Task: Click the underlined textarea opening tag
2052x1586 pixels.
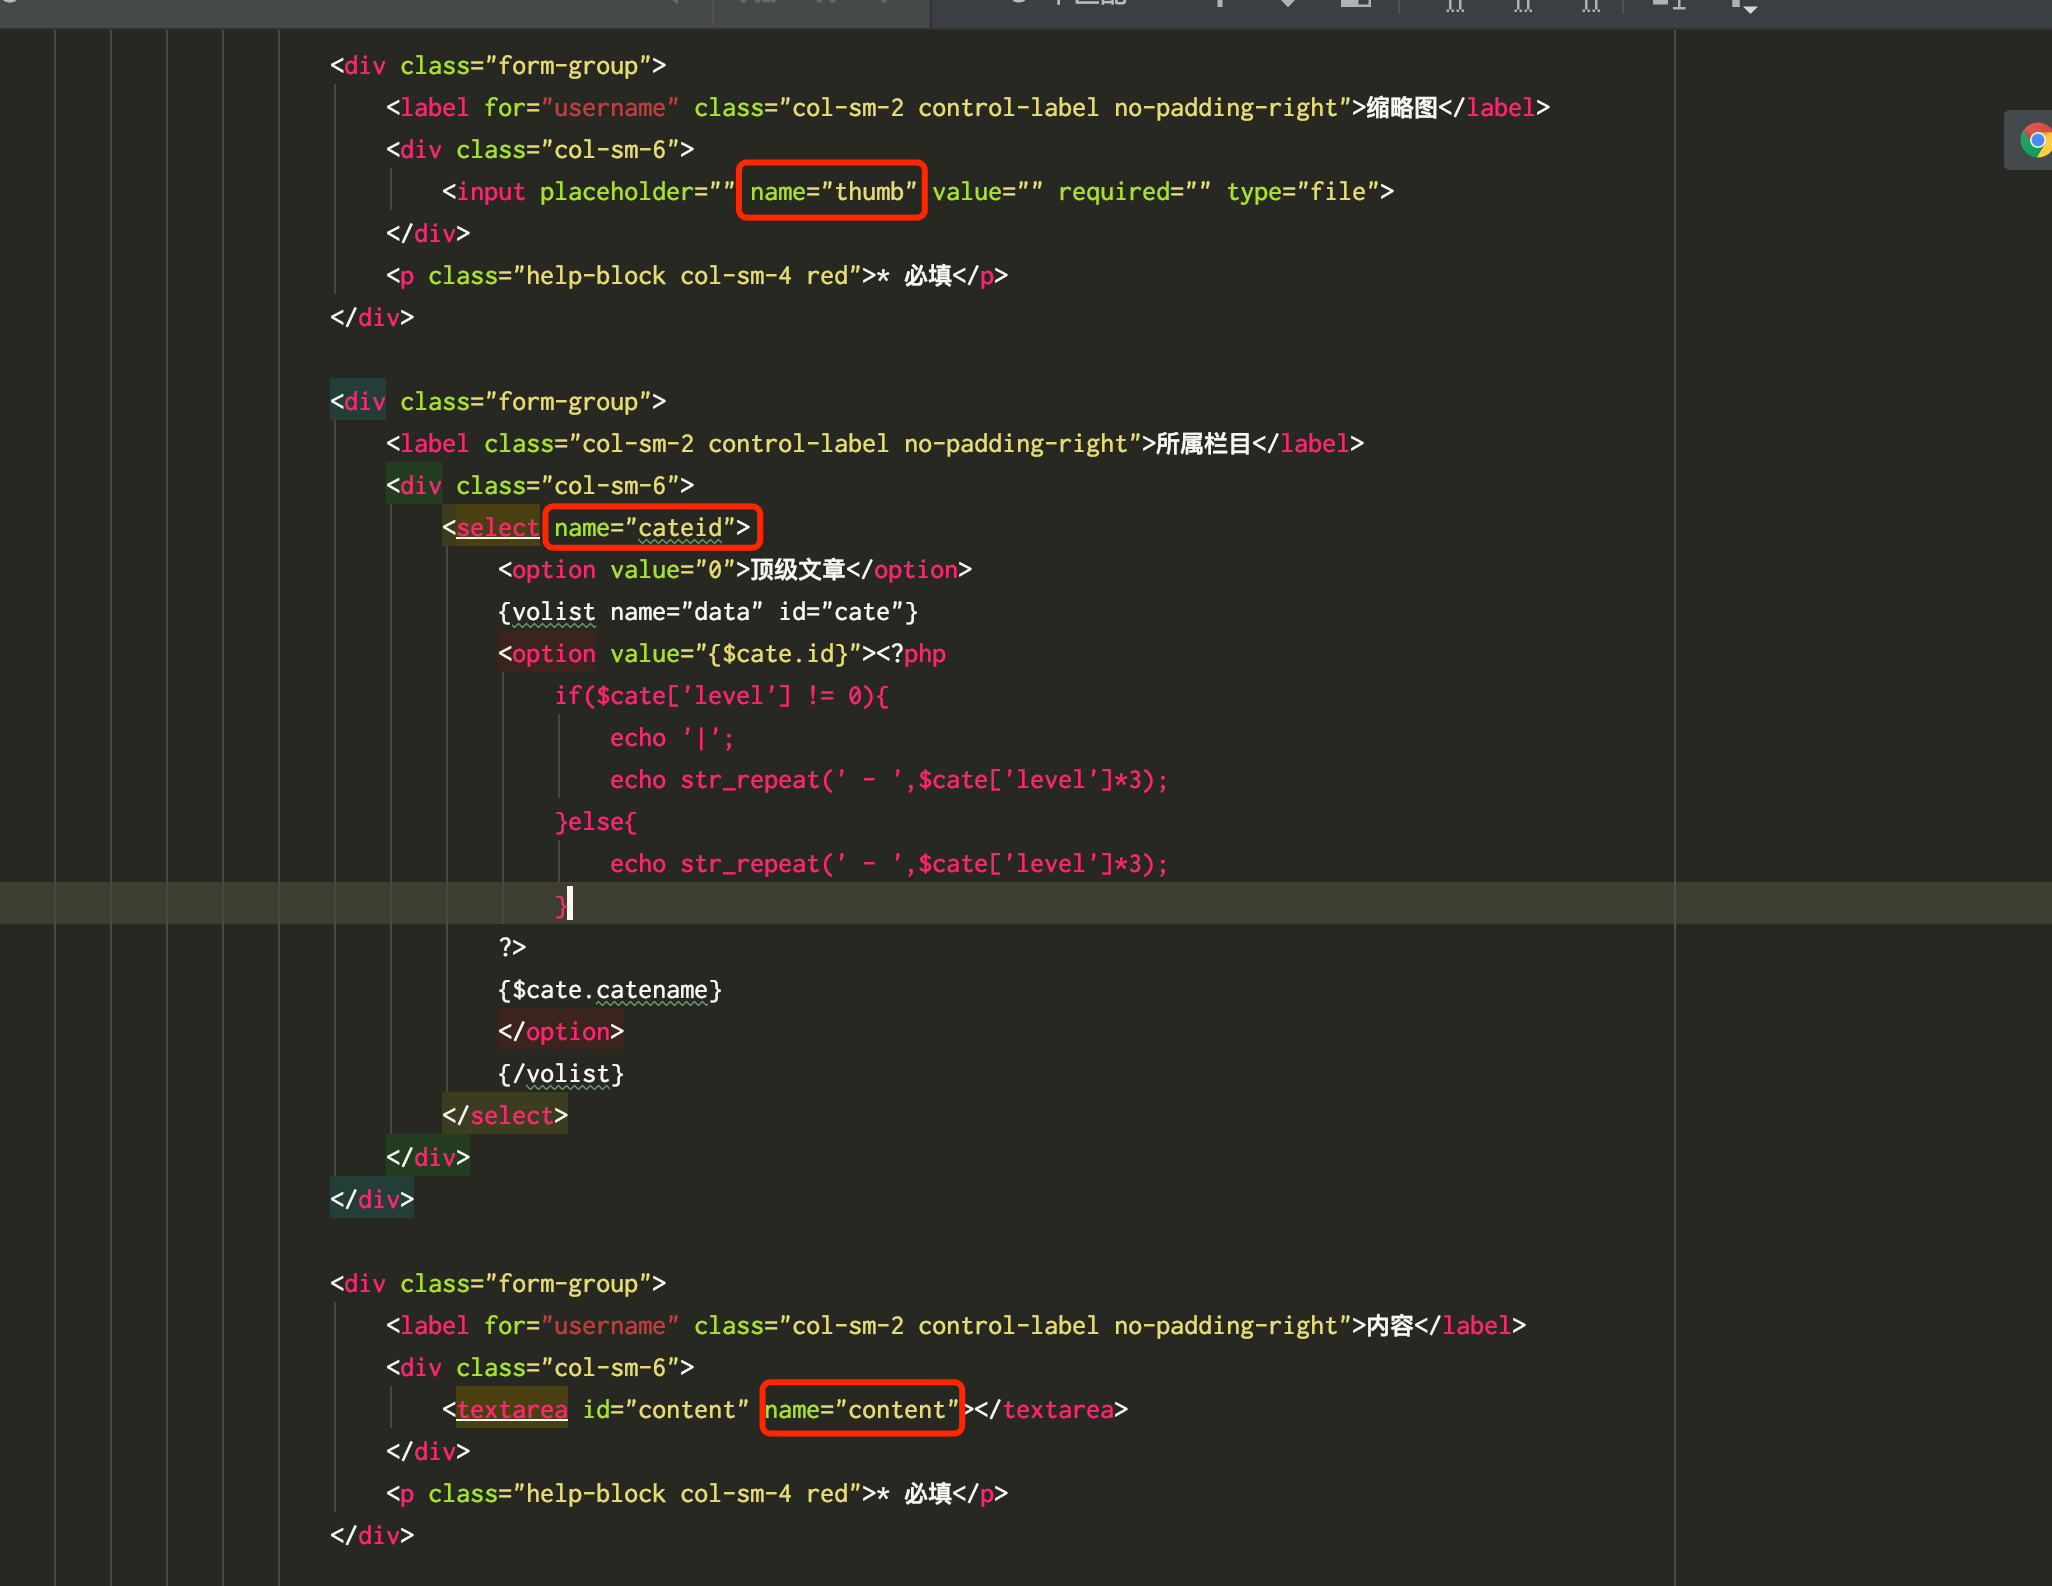Action: [512, 1409]
